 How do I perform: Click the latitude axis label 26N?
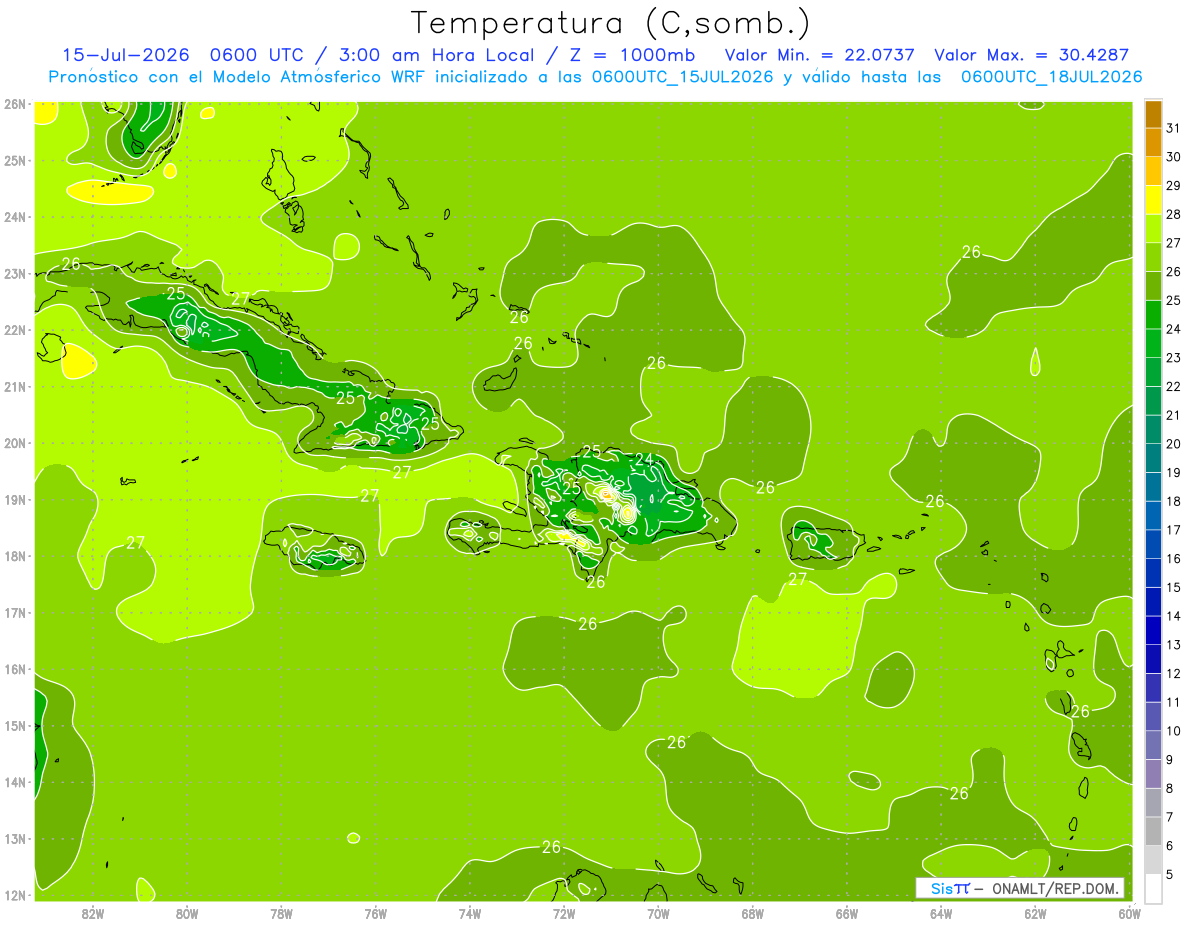[x=14, y=104]
